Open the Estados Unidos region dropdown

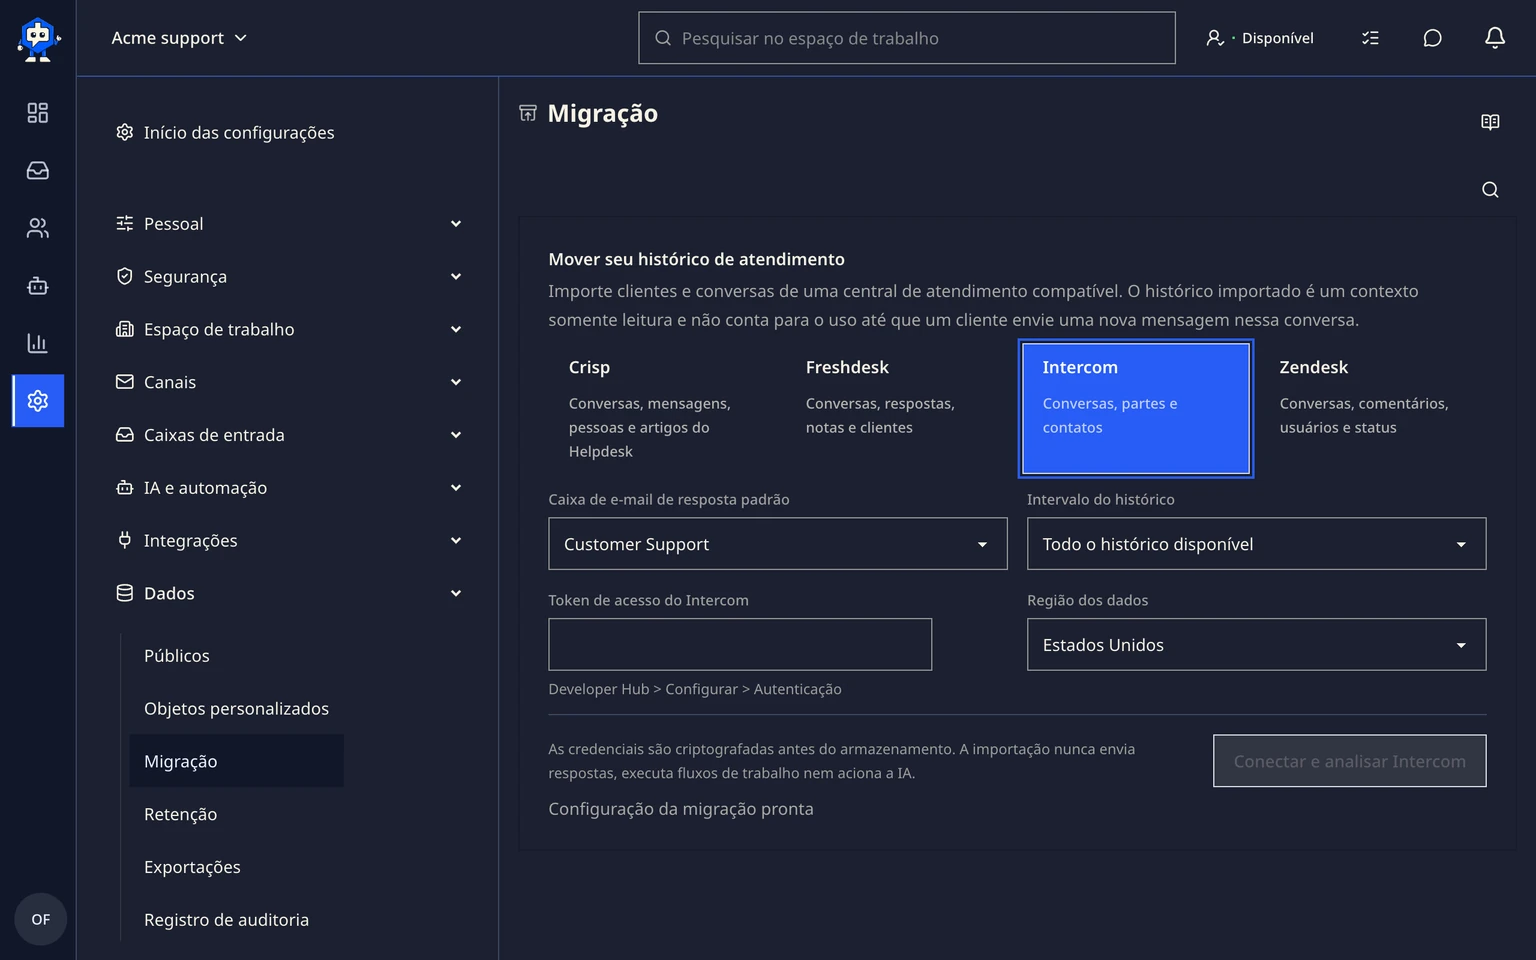pyautogui.click(x=1257, y=645)
